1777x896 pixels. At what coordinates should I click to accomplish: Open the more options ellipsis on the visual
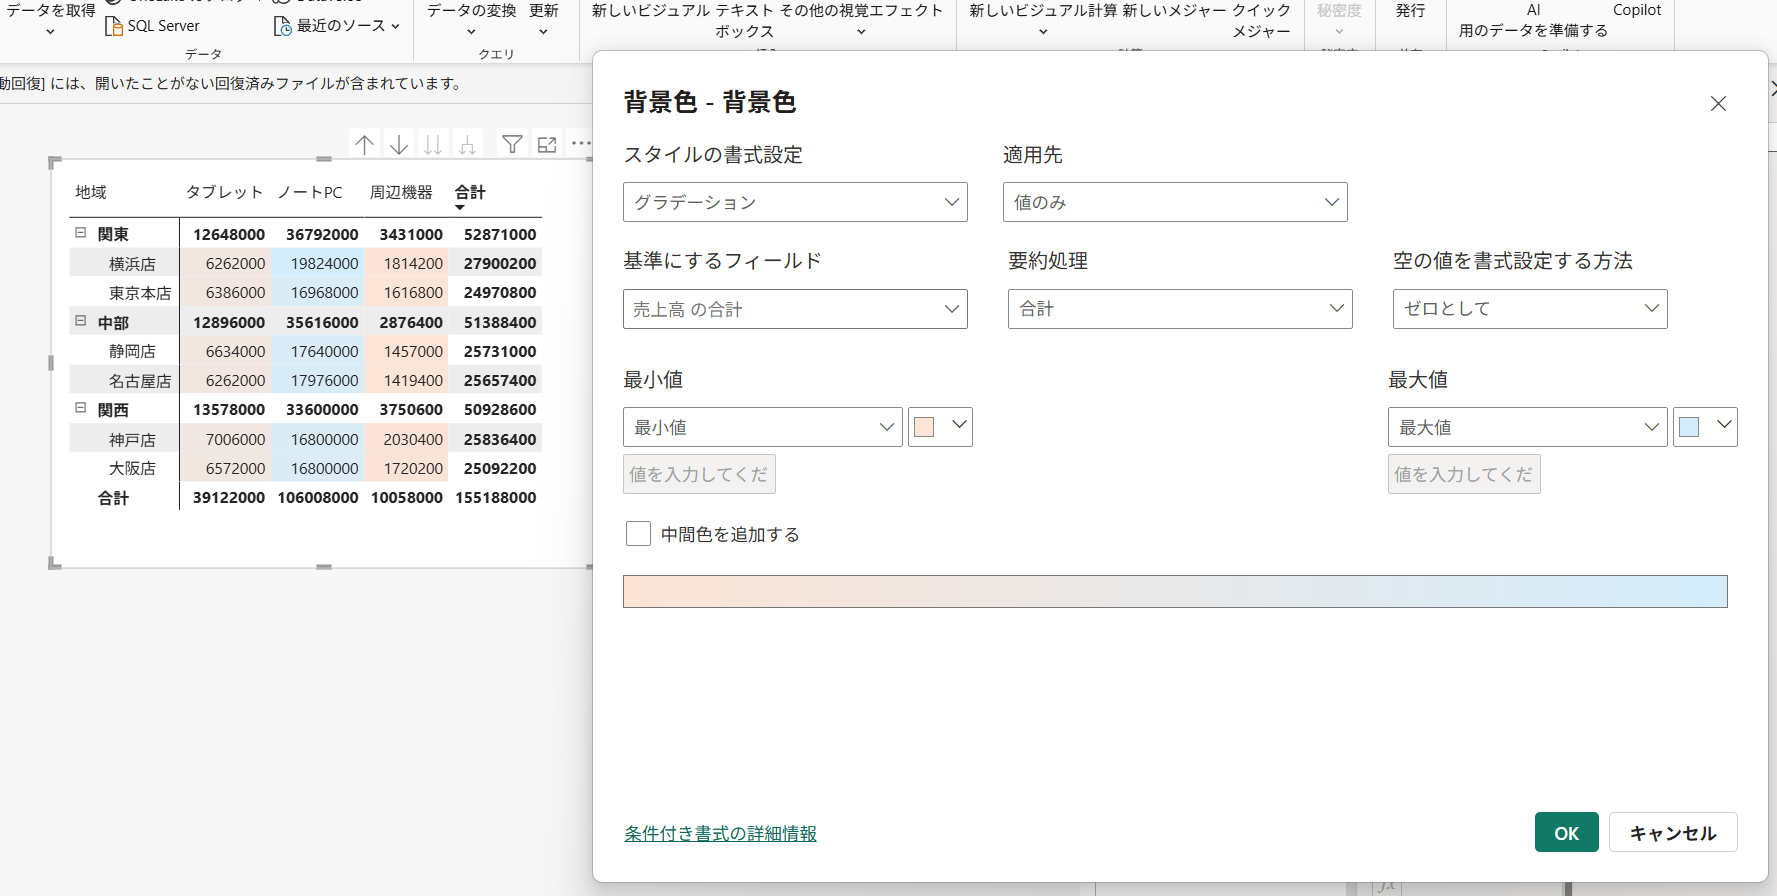pos(581,144)
